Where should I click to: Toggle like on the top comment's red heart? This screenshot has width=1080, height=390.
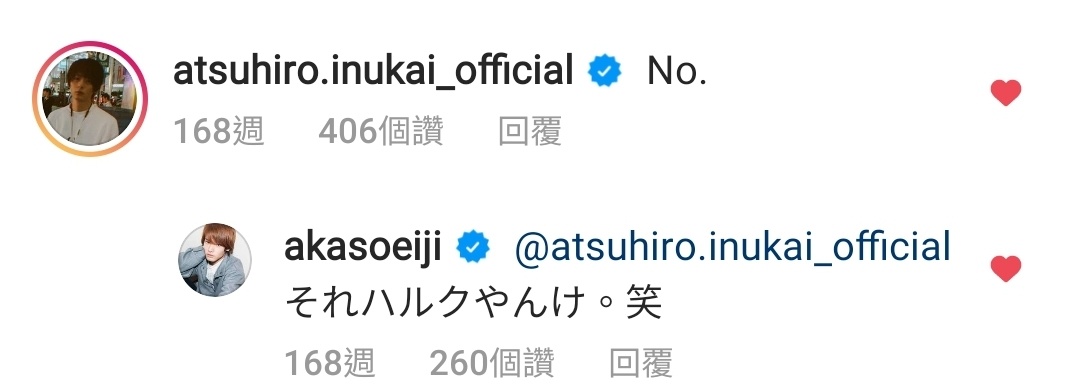[x=1005, y=93]
